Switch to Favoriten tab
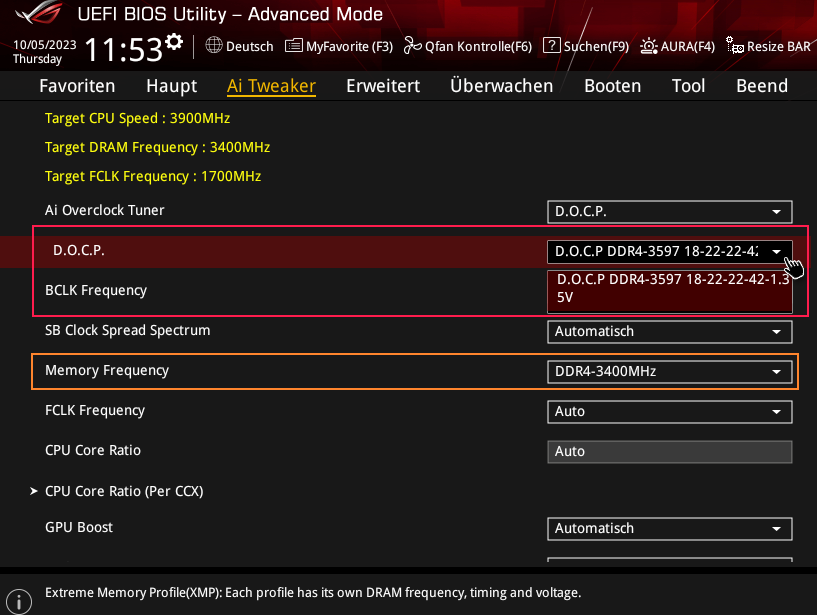 point(77,85)
